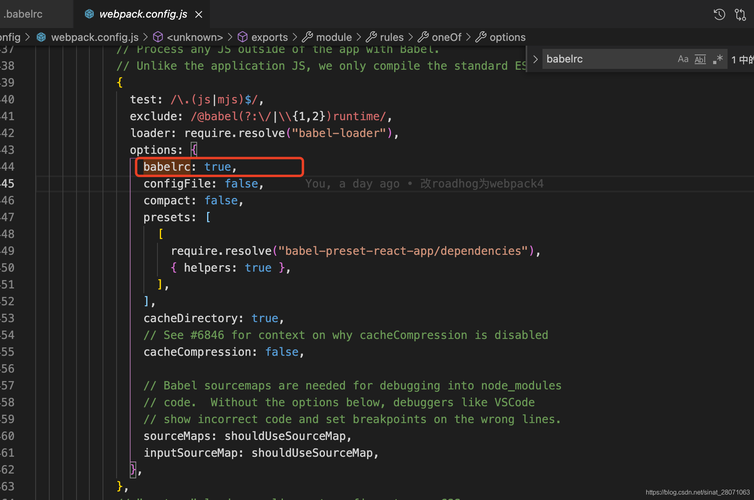Toggle Match Case in find widget

(683, 59)
